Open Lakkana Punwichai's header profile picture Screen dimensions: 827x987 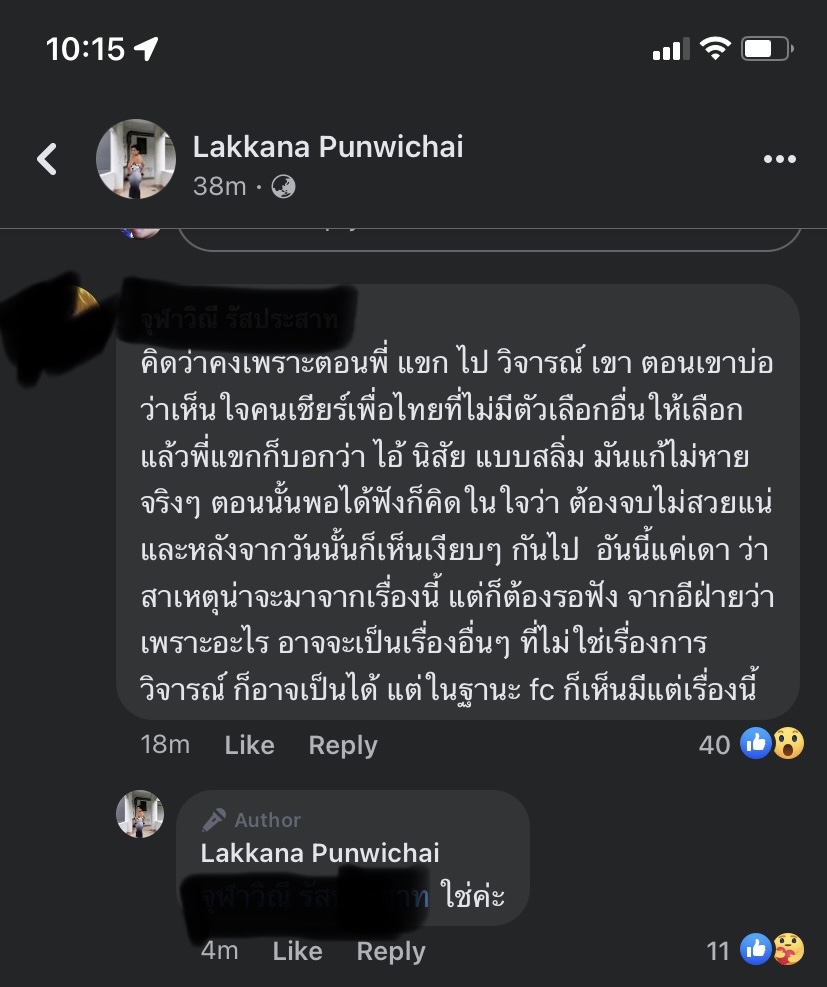coord(135,159)
